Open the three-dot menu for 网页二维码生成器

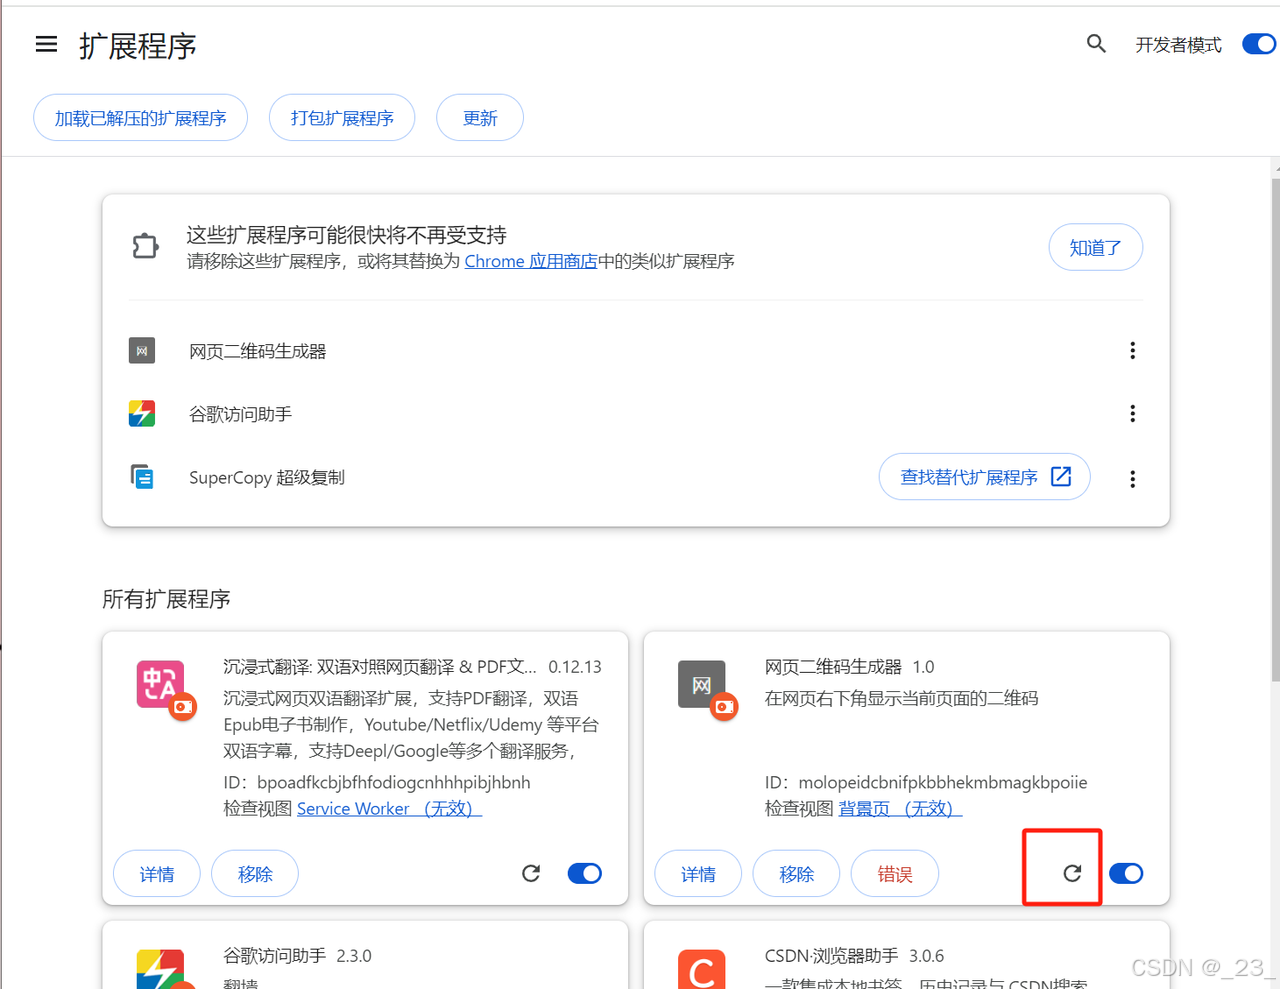click(x=1132, y=350)
